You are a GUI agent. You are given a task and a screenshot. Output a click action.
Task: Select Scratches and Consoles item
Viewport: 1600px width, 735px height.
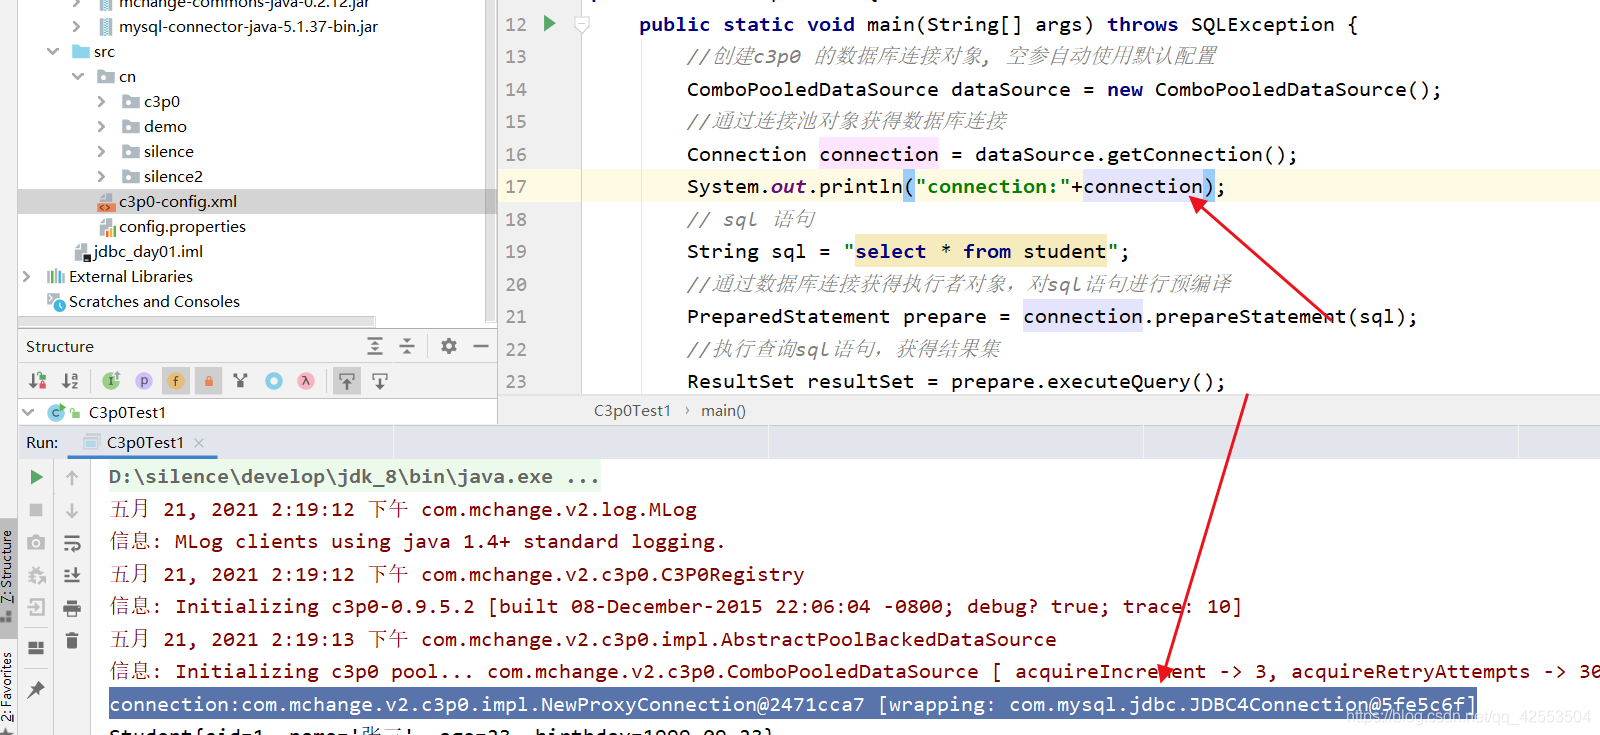[x=143, y=301]
